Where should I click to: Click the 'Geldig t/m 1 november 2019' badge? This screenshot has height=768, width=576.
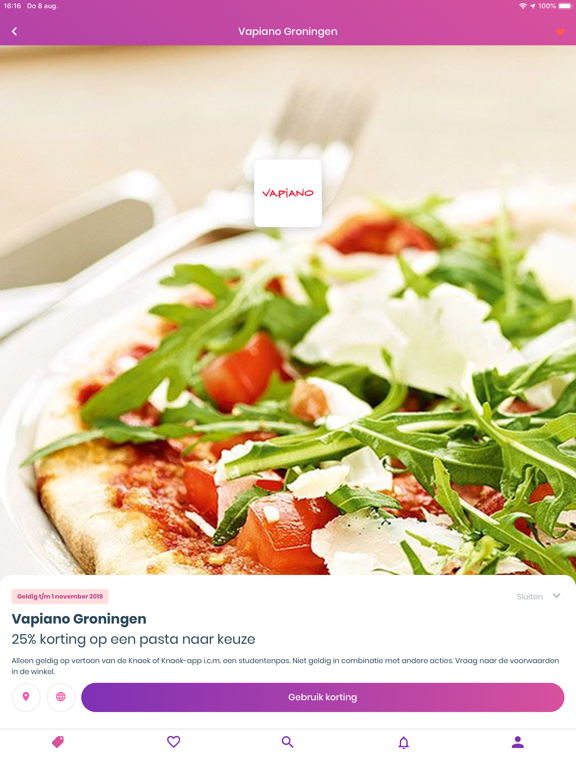click(60, 596)
